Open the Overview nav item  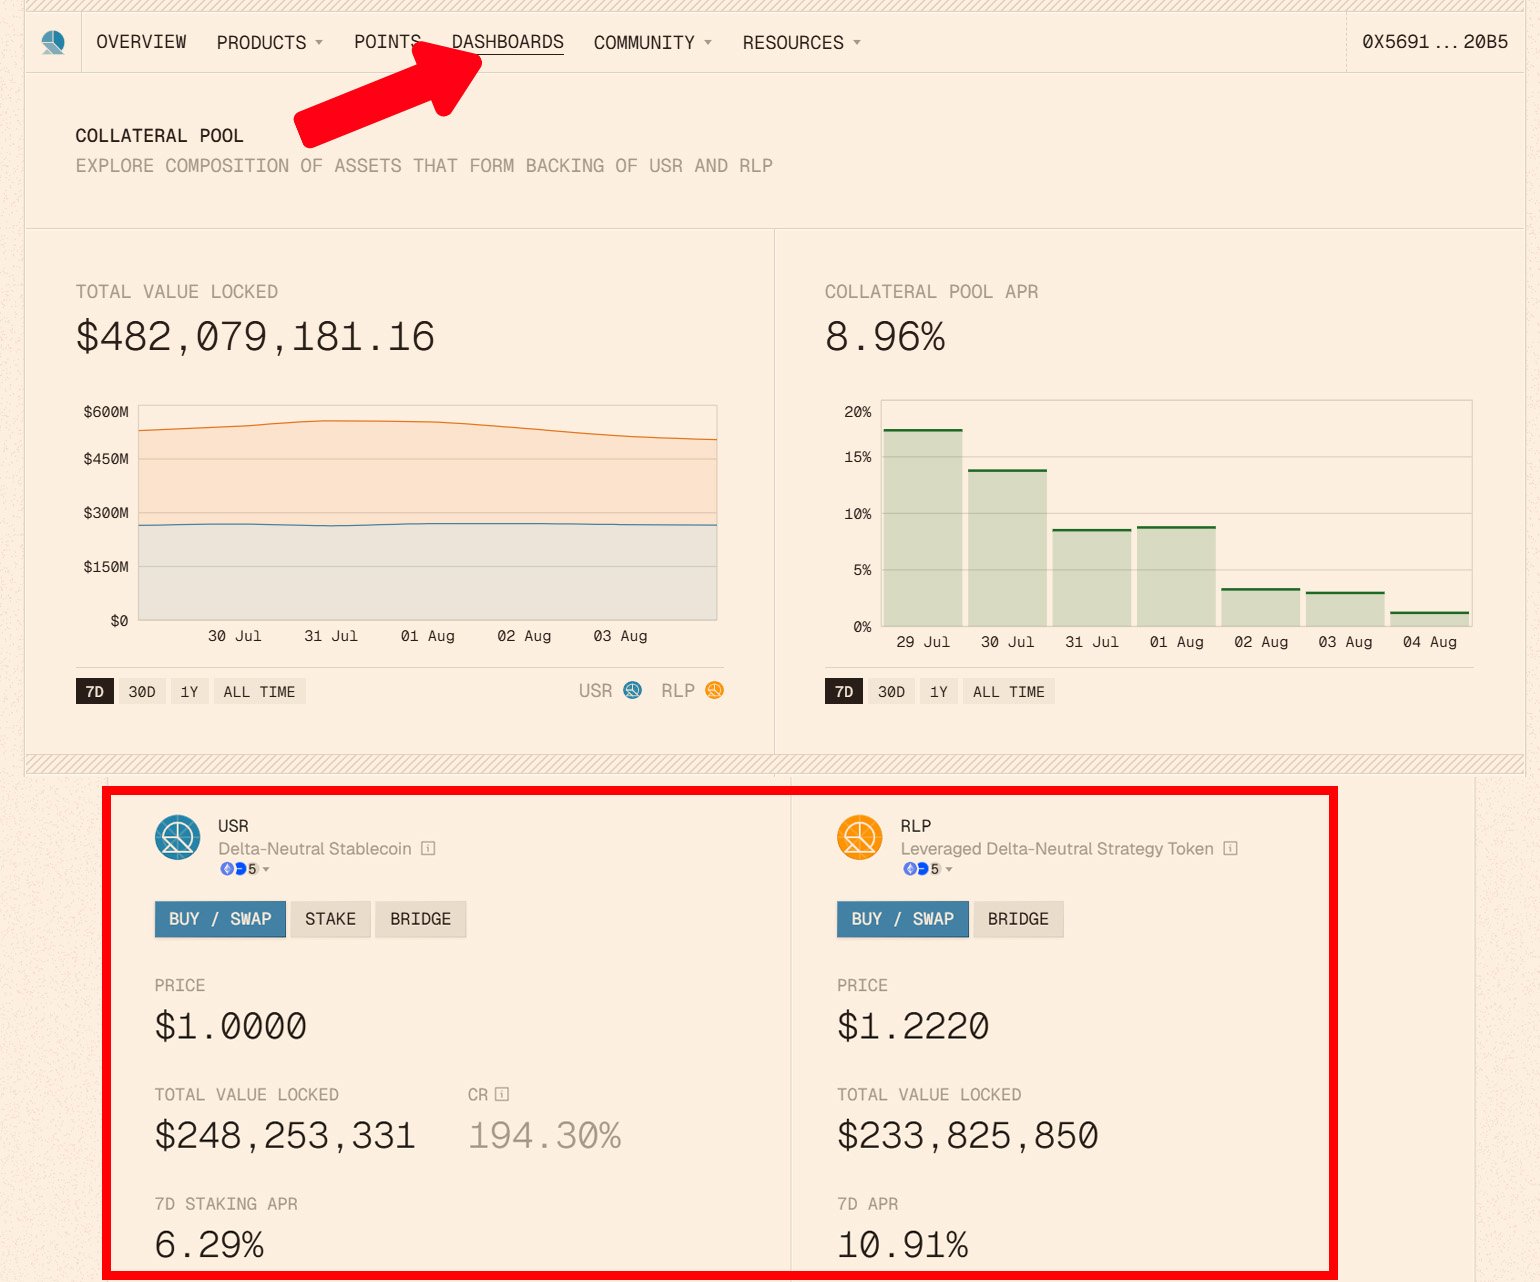coord(141,42)
